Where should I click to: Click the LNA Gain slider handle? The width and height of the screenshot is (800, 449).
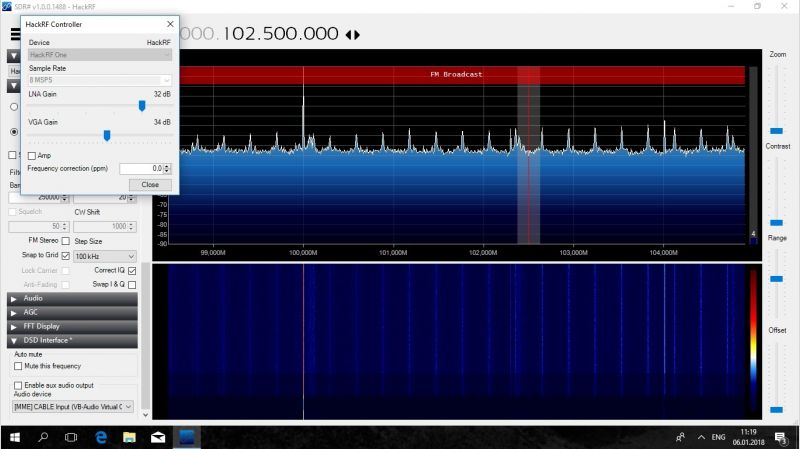[x=142, y=106]
